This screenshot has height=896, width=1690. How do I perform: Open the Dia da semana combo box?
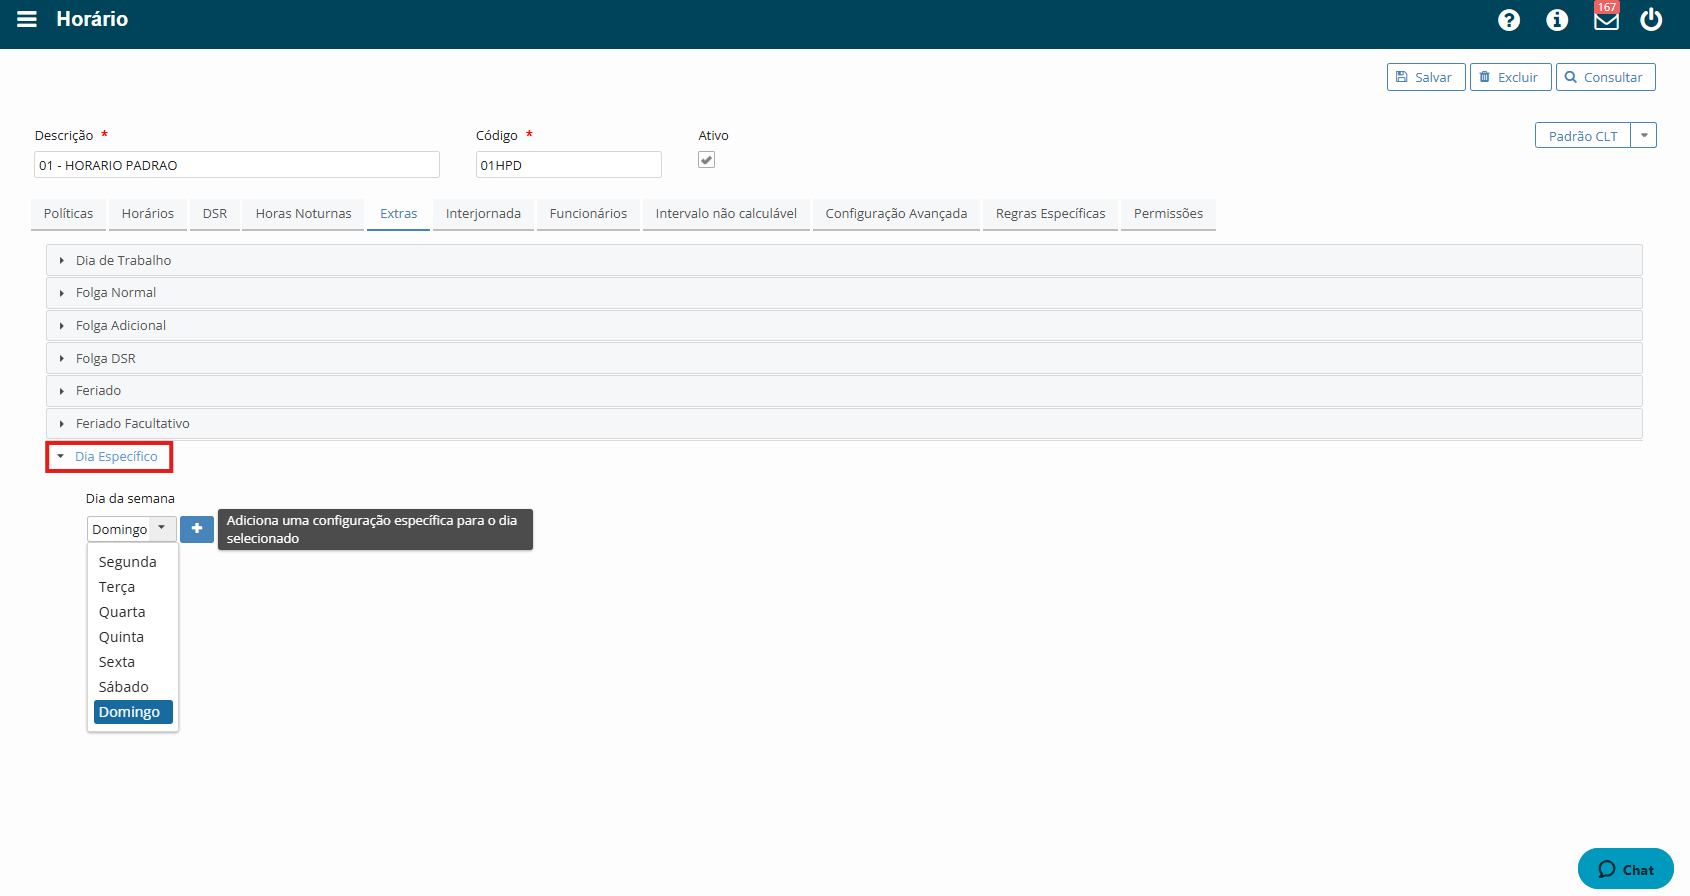point(132,529)
